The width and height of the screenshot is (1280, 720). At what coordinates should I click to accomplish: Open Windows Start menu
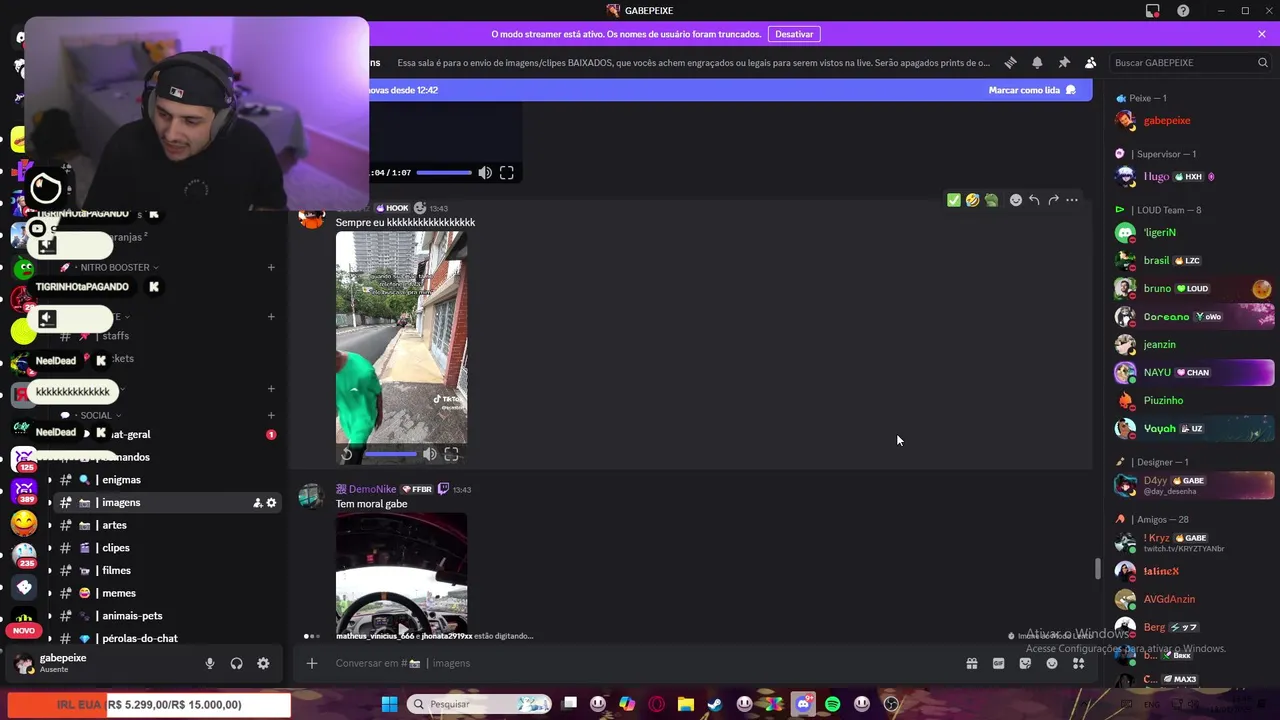click(x=389, y=704)
